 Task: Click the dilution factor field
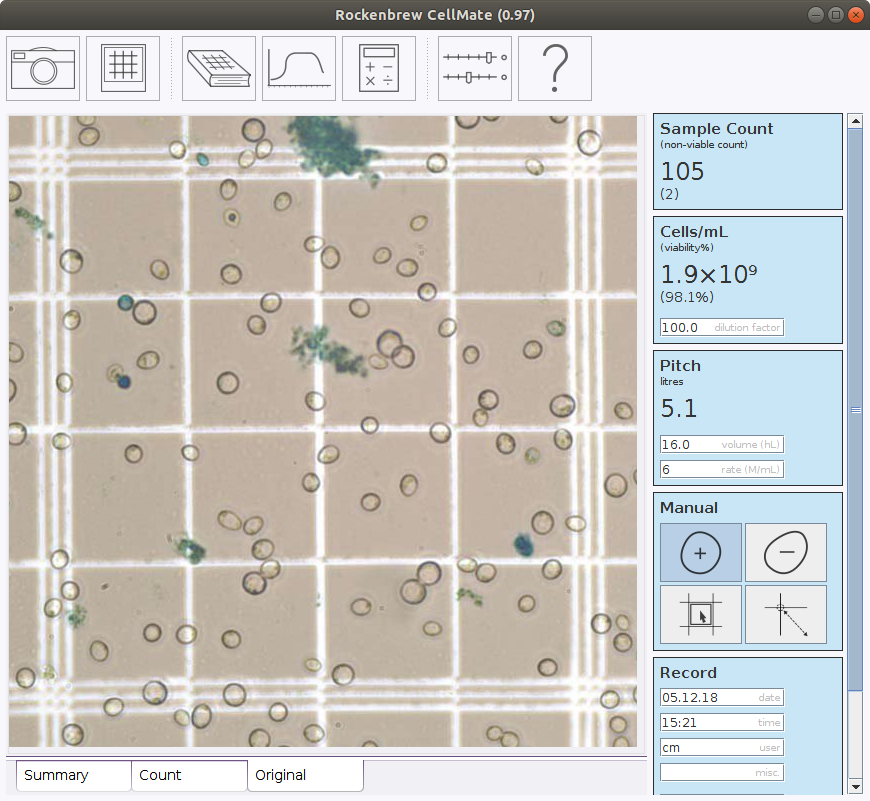point(721,328)
